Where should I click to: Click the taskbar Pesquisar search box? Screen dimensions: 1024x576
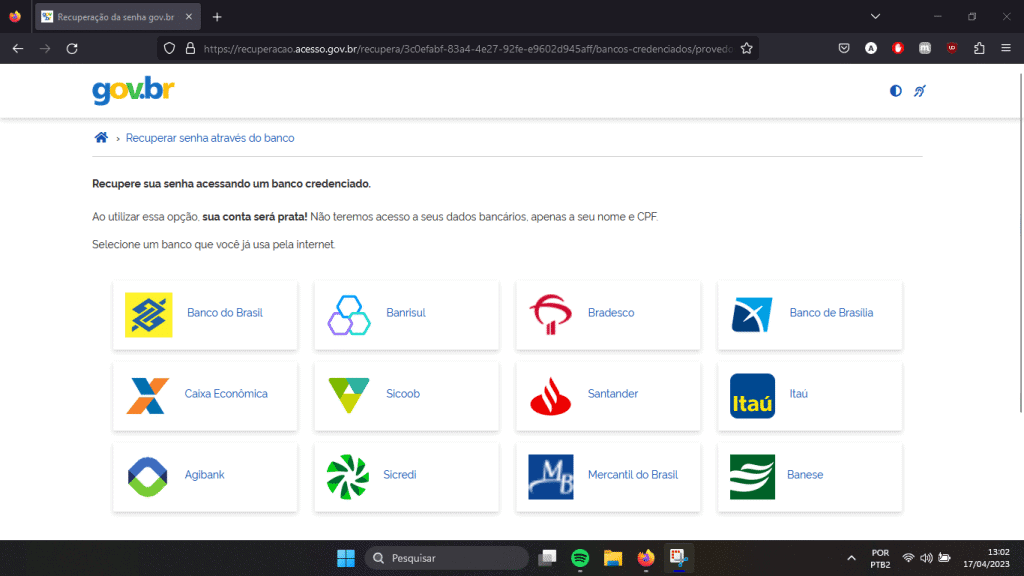(447, 558)
